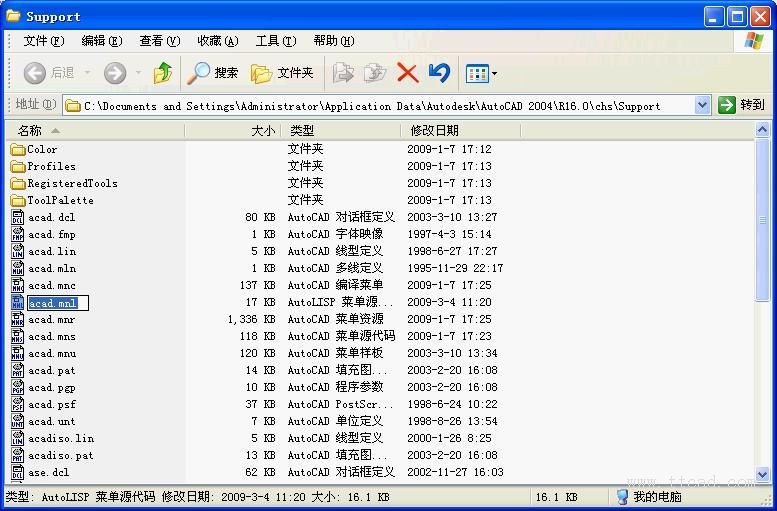Open the Back history dropdown arrow

pyautogui.click(x=87, y=73)
